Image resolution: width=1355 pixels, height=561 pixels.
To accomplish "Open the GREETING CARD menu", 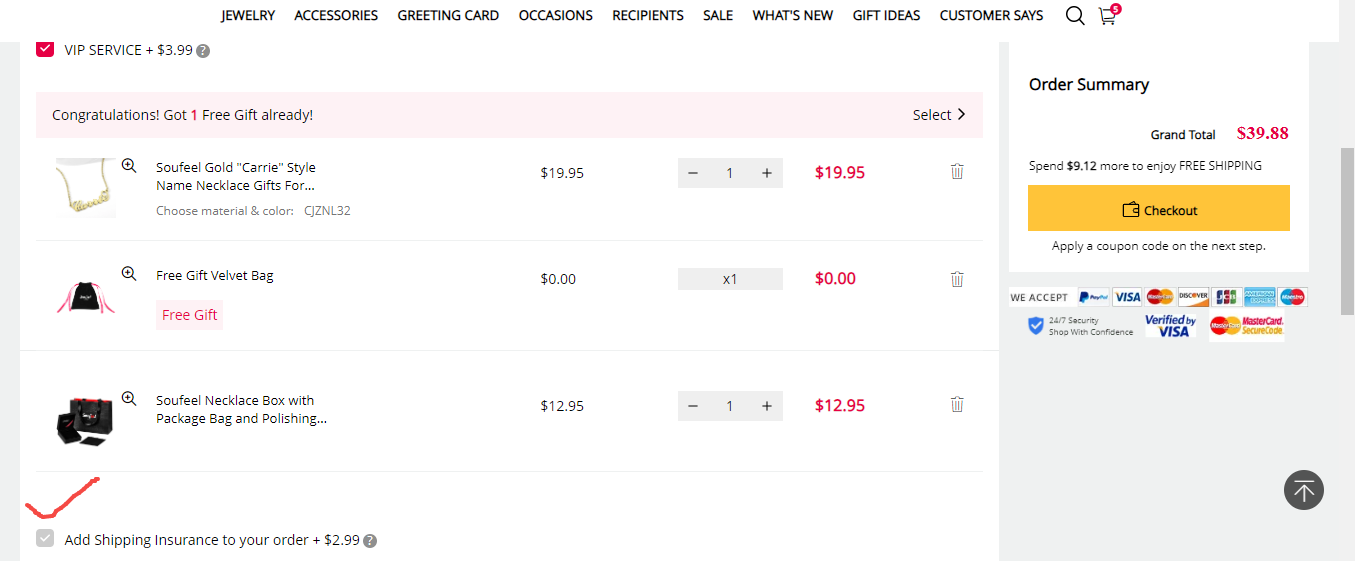I will tap(448, 15).
